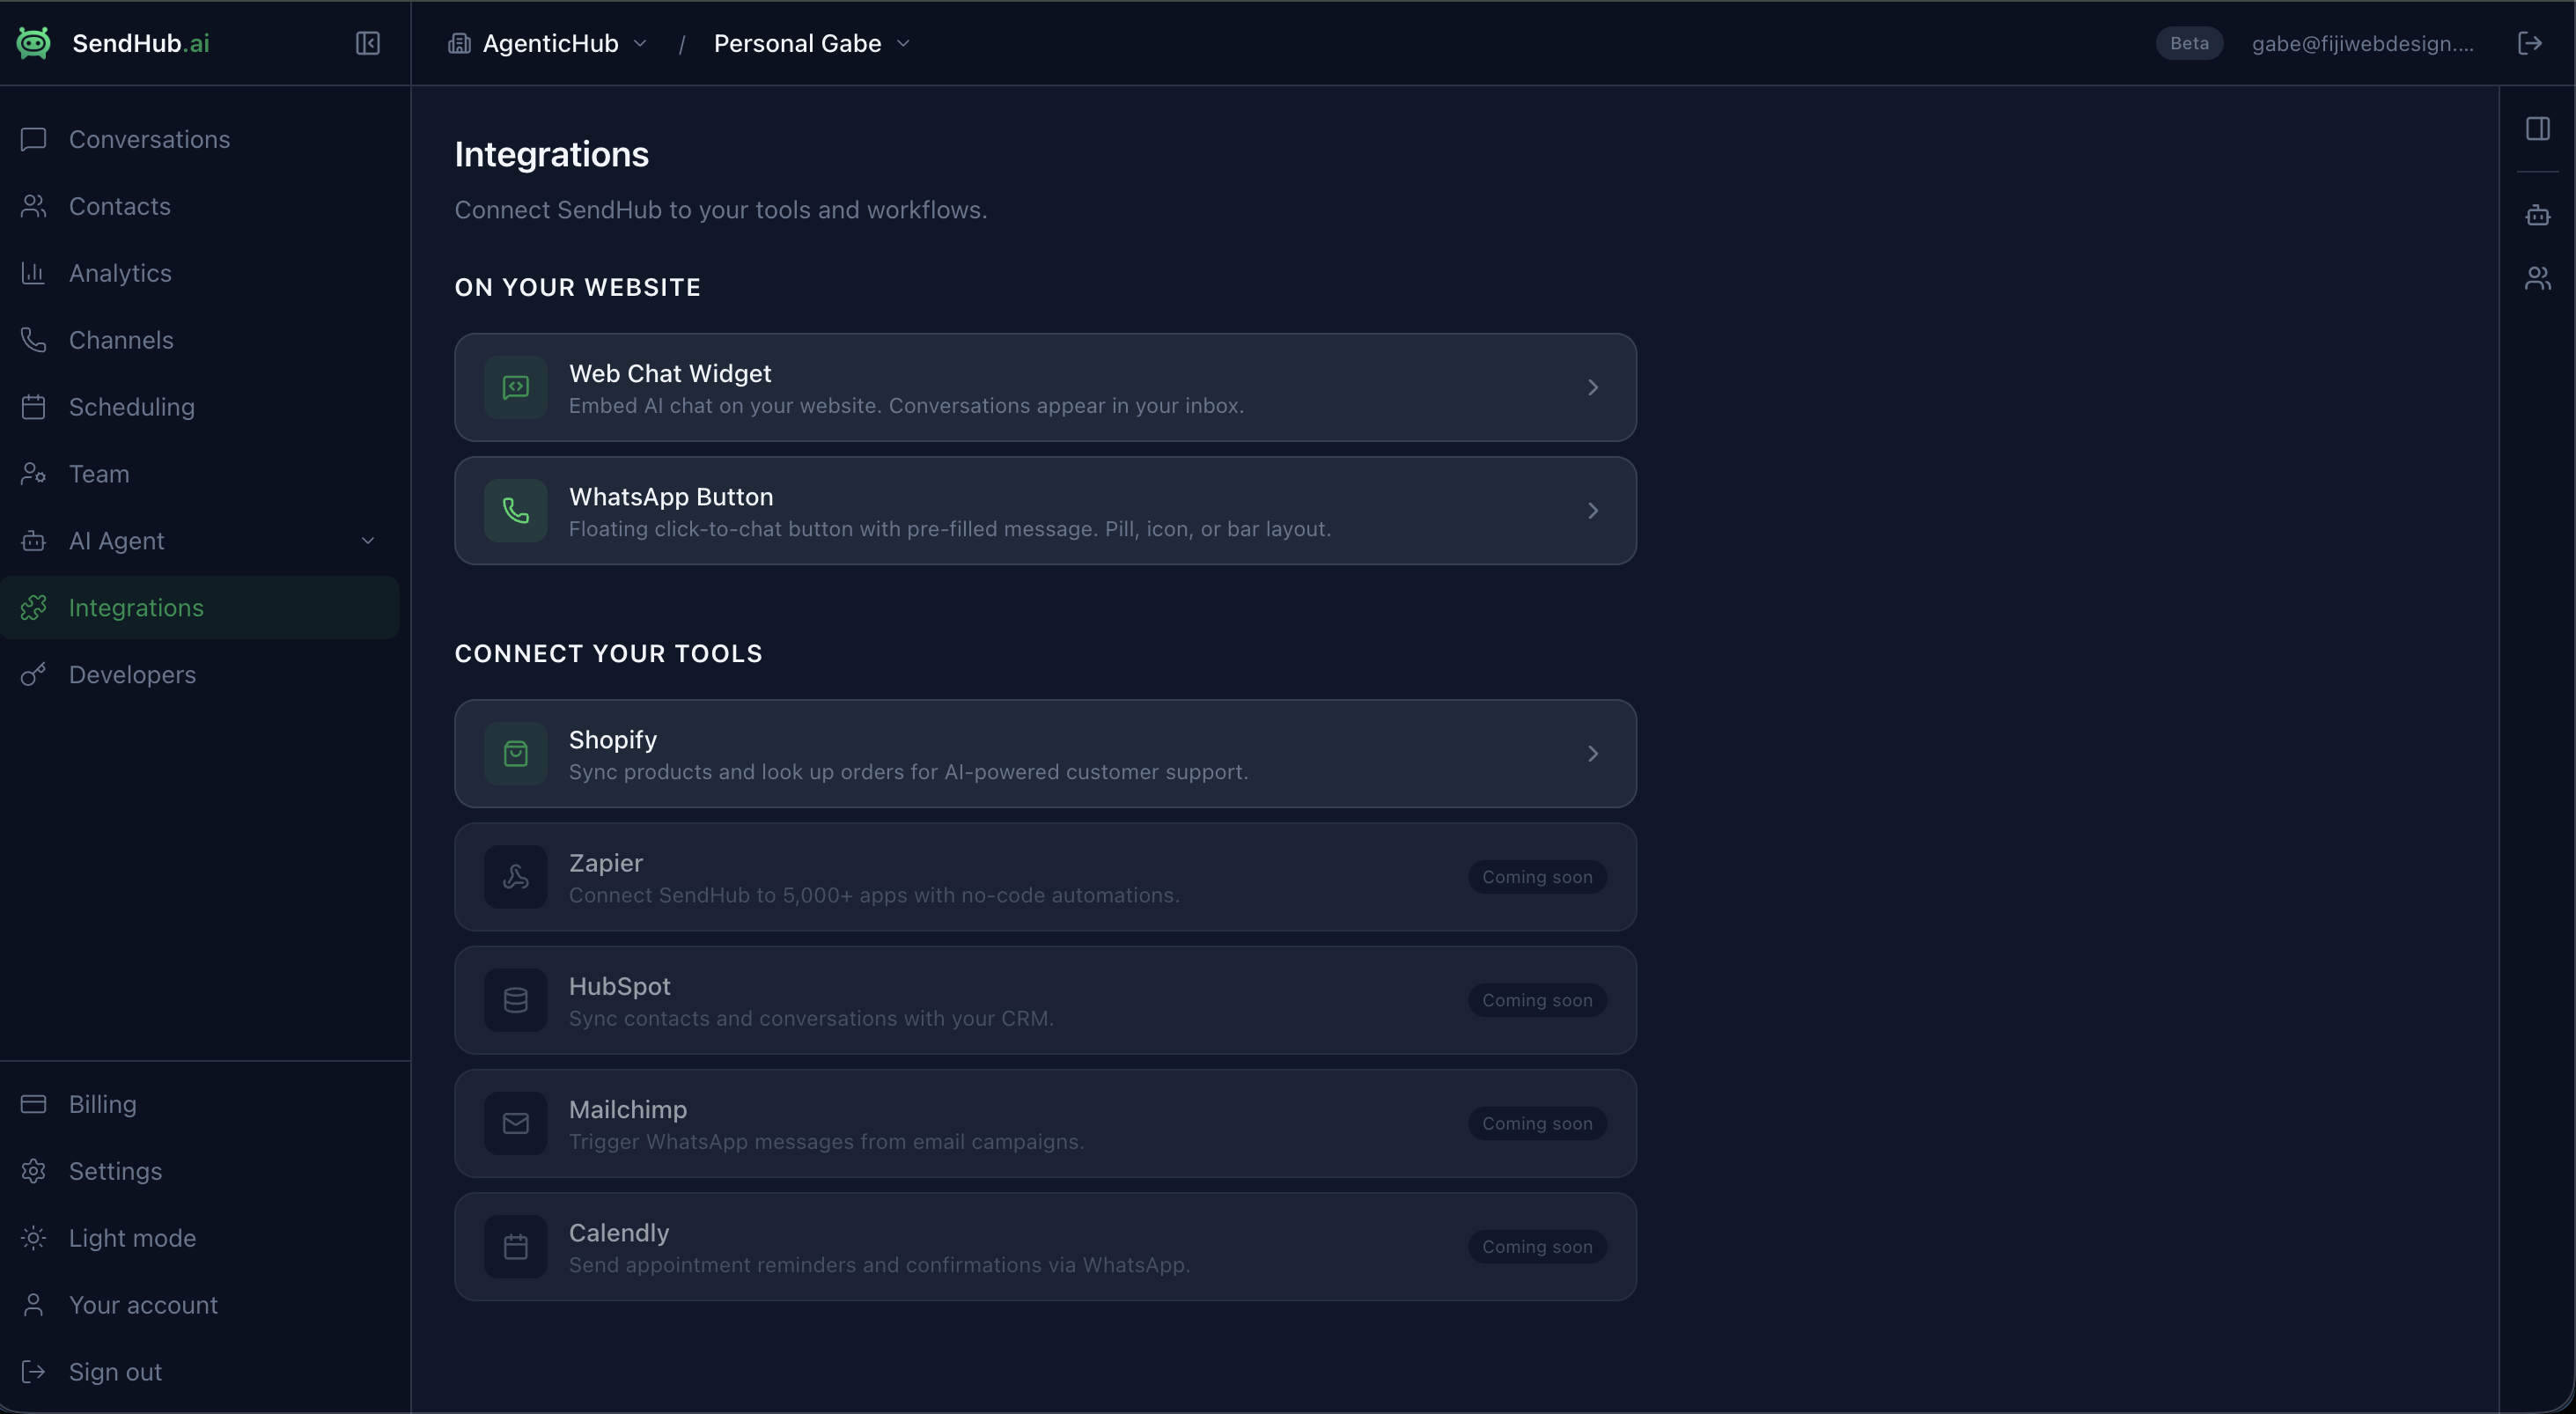The image size is (2576, 1414).
Task: Click the Analytics bar chart icon
Action: point(33,273)
